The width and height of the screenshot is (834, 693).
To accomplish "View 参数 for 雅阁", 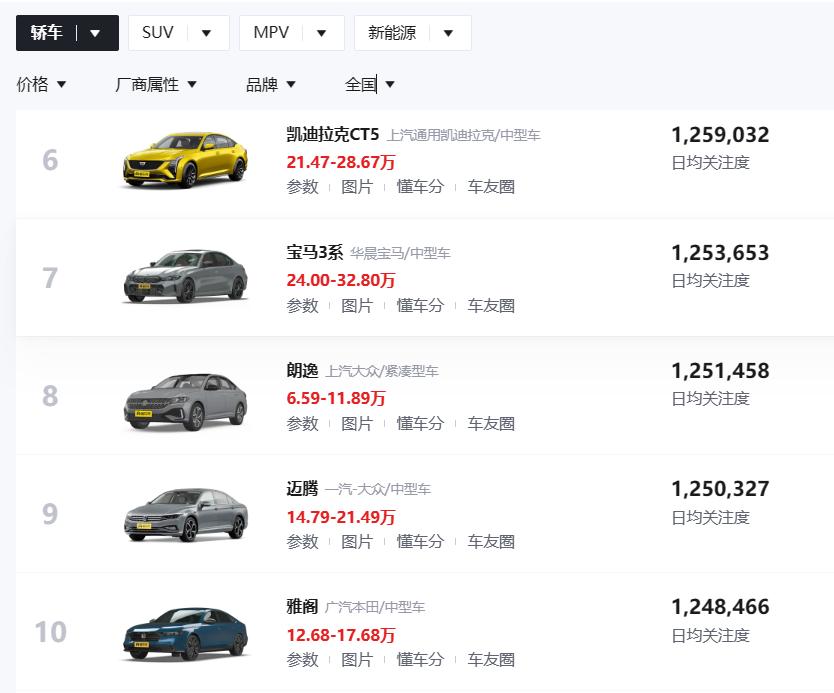I will click(302, 660).
